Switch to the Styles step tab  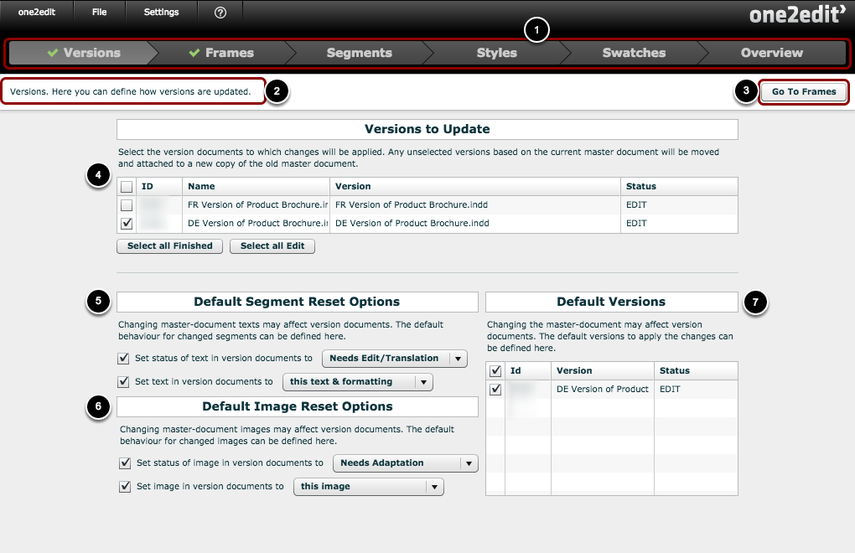pyautogui.click(x=497, y=53)
